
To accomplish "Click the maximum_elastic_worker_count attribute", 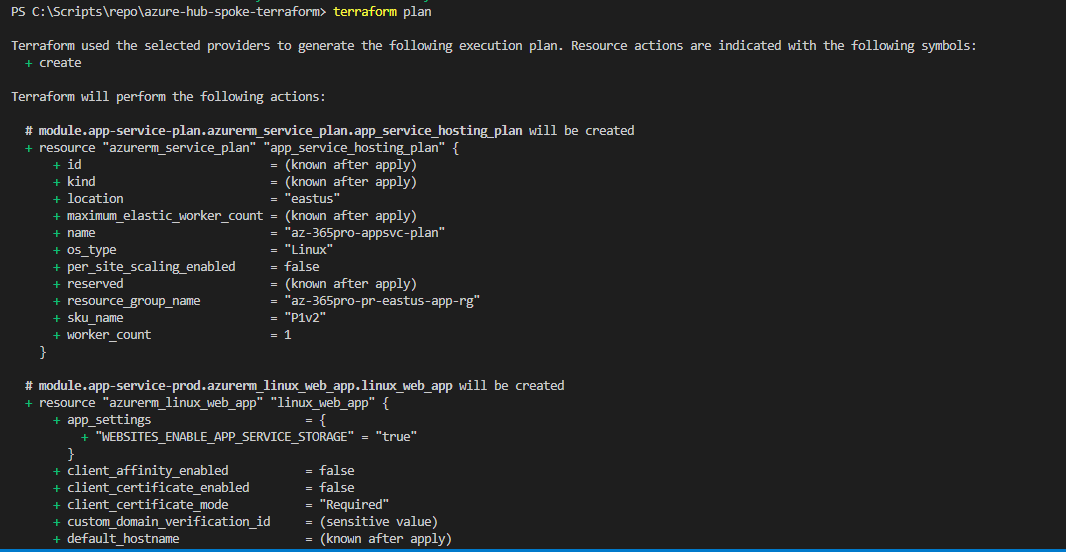I will (165, 215).
